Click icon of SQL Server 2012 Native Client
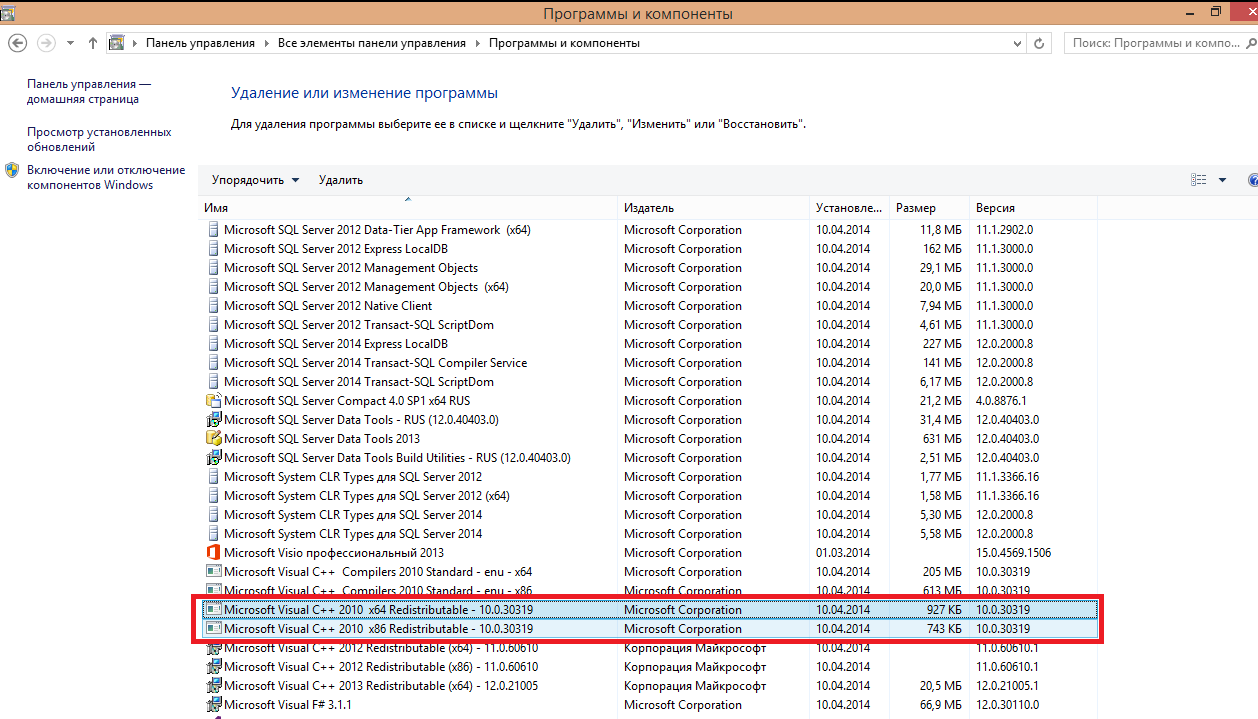Image resolution: width=1258 pixels, height=719 pixels. point(213,306)
